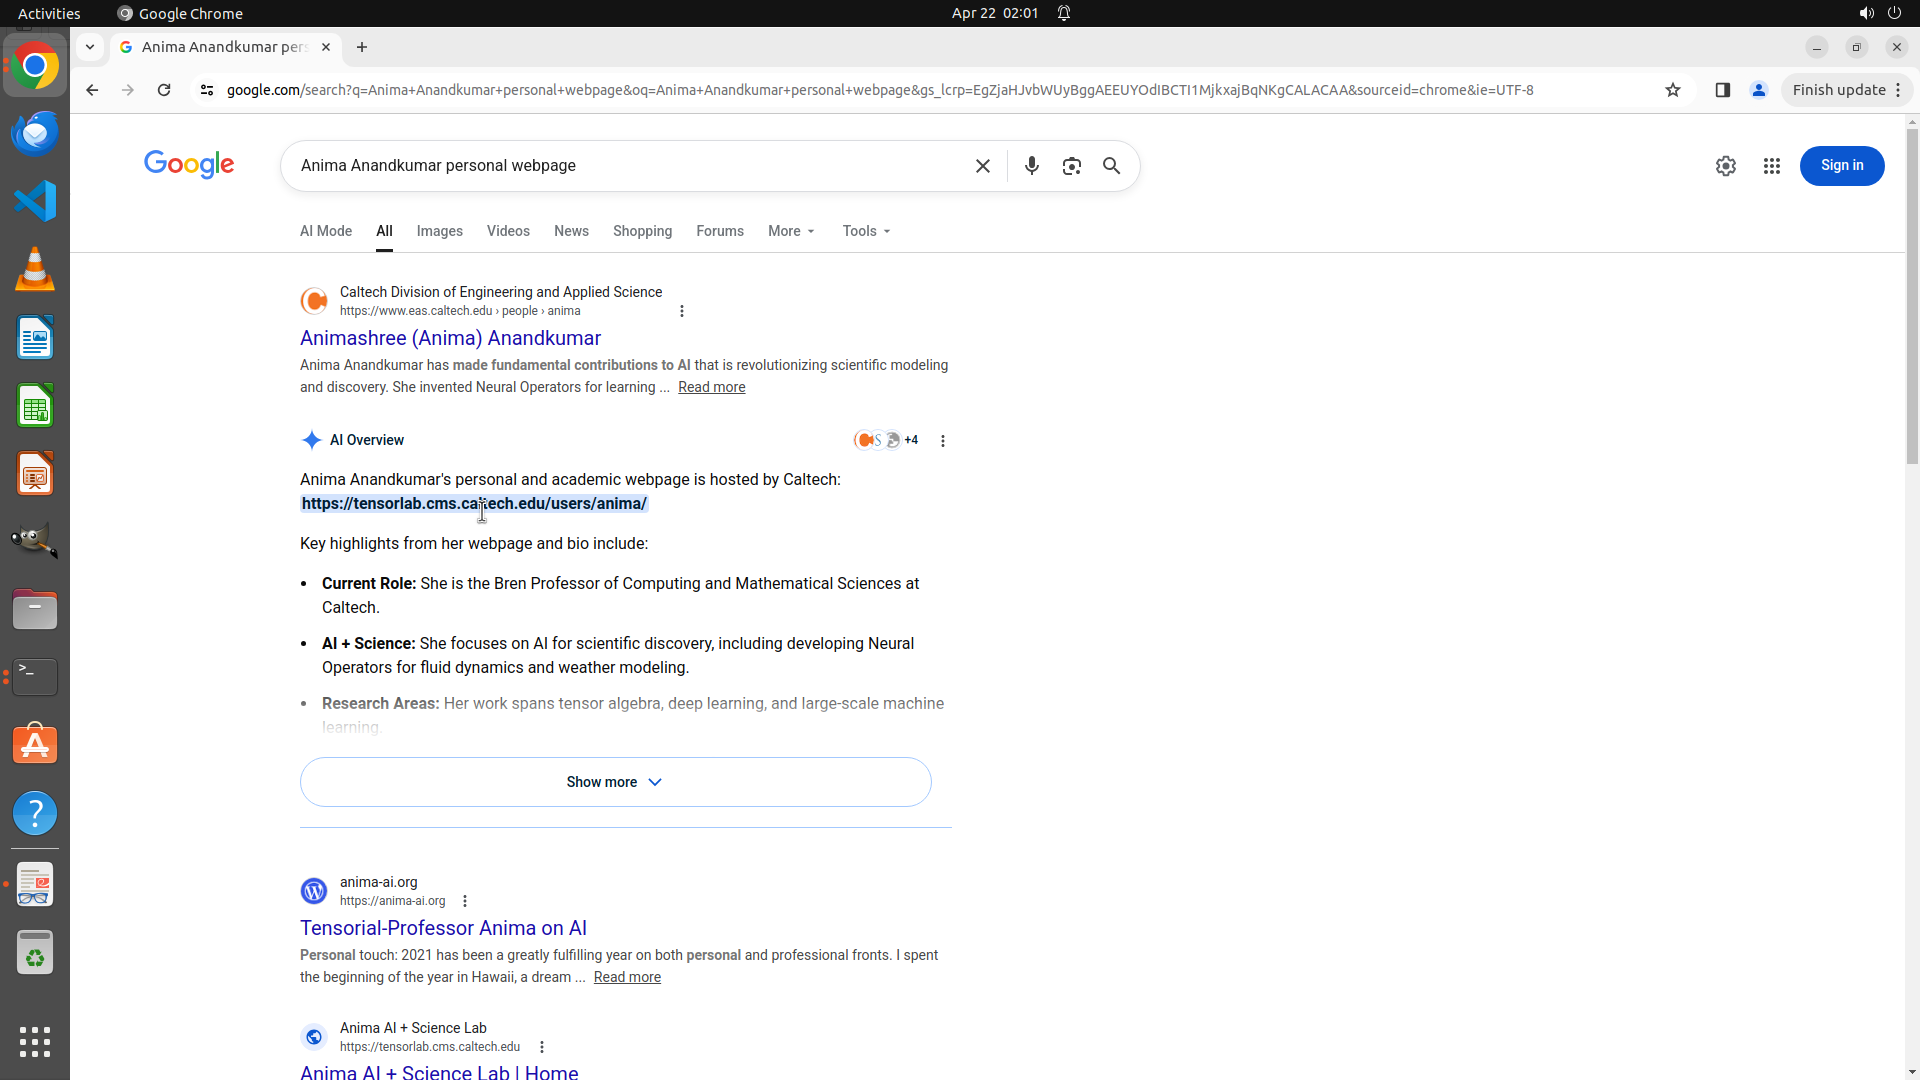Toggle Chrome side panel icon
1920x1080 pixels.
(x=1722, y=90)
